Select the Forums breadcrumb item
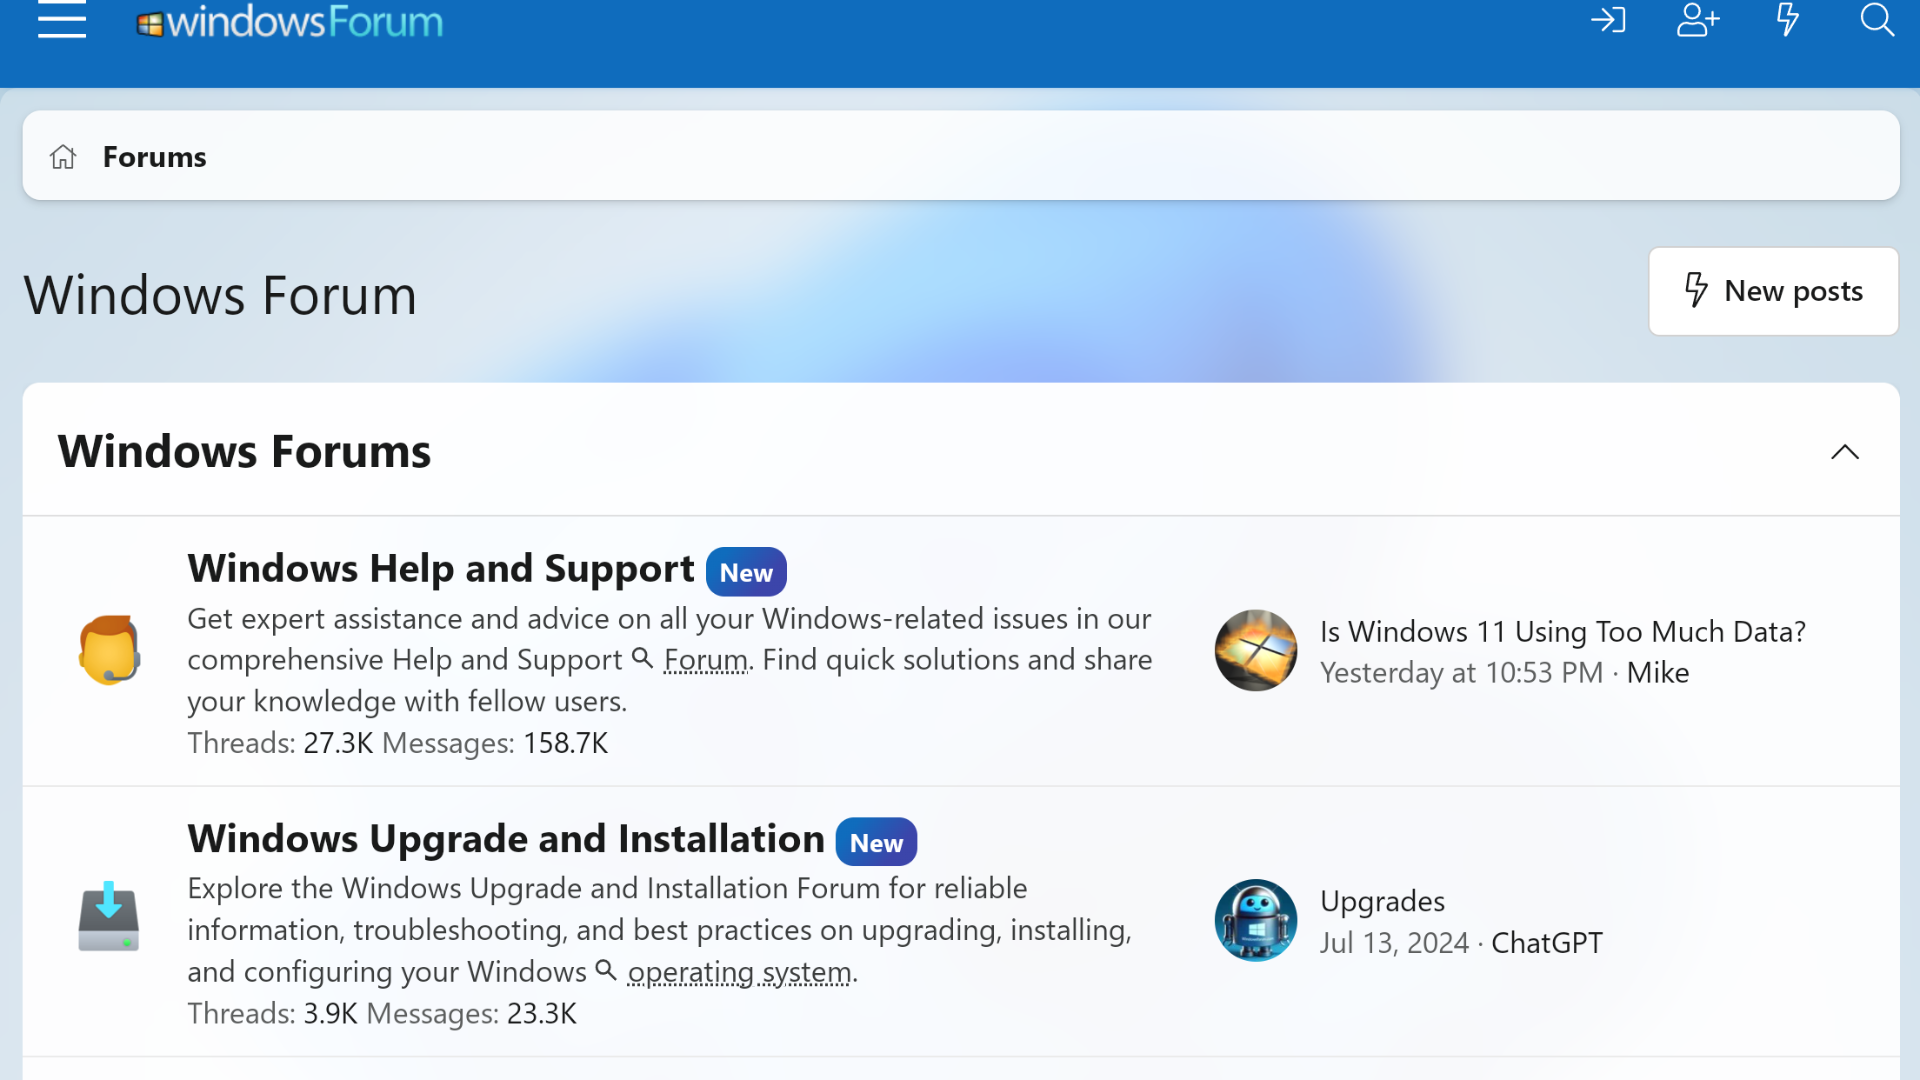This screenshot has height=1080, width=1920. [x=154, y=156]
